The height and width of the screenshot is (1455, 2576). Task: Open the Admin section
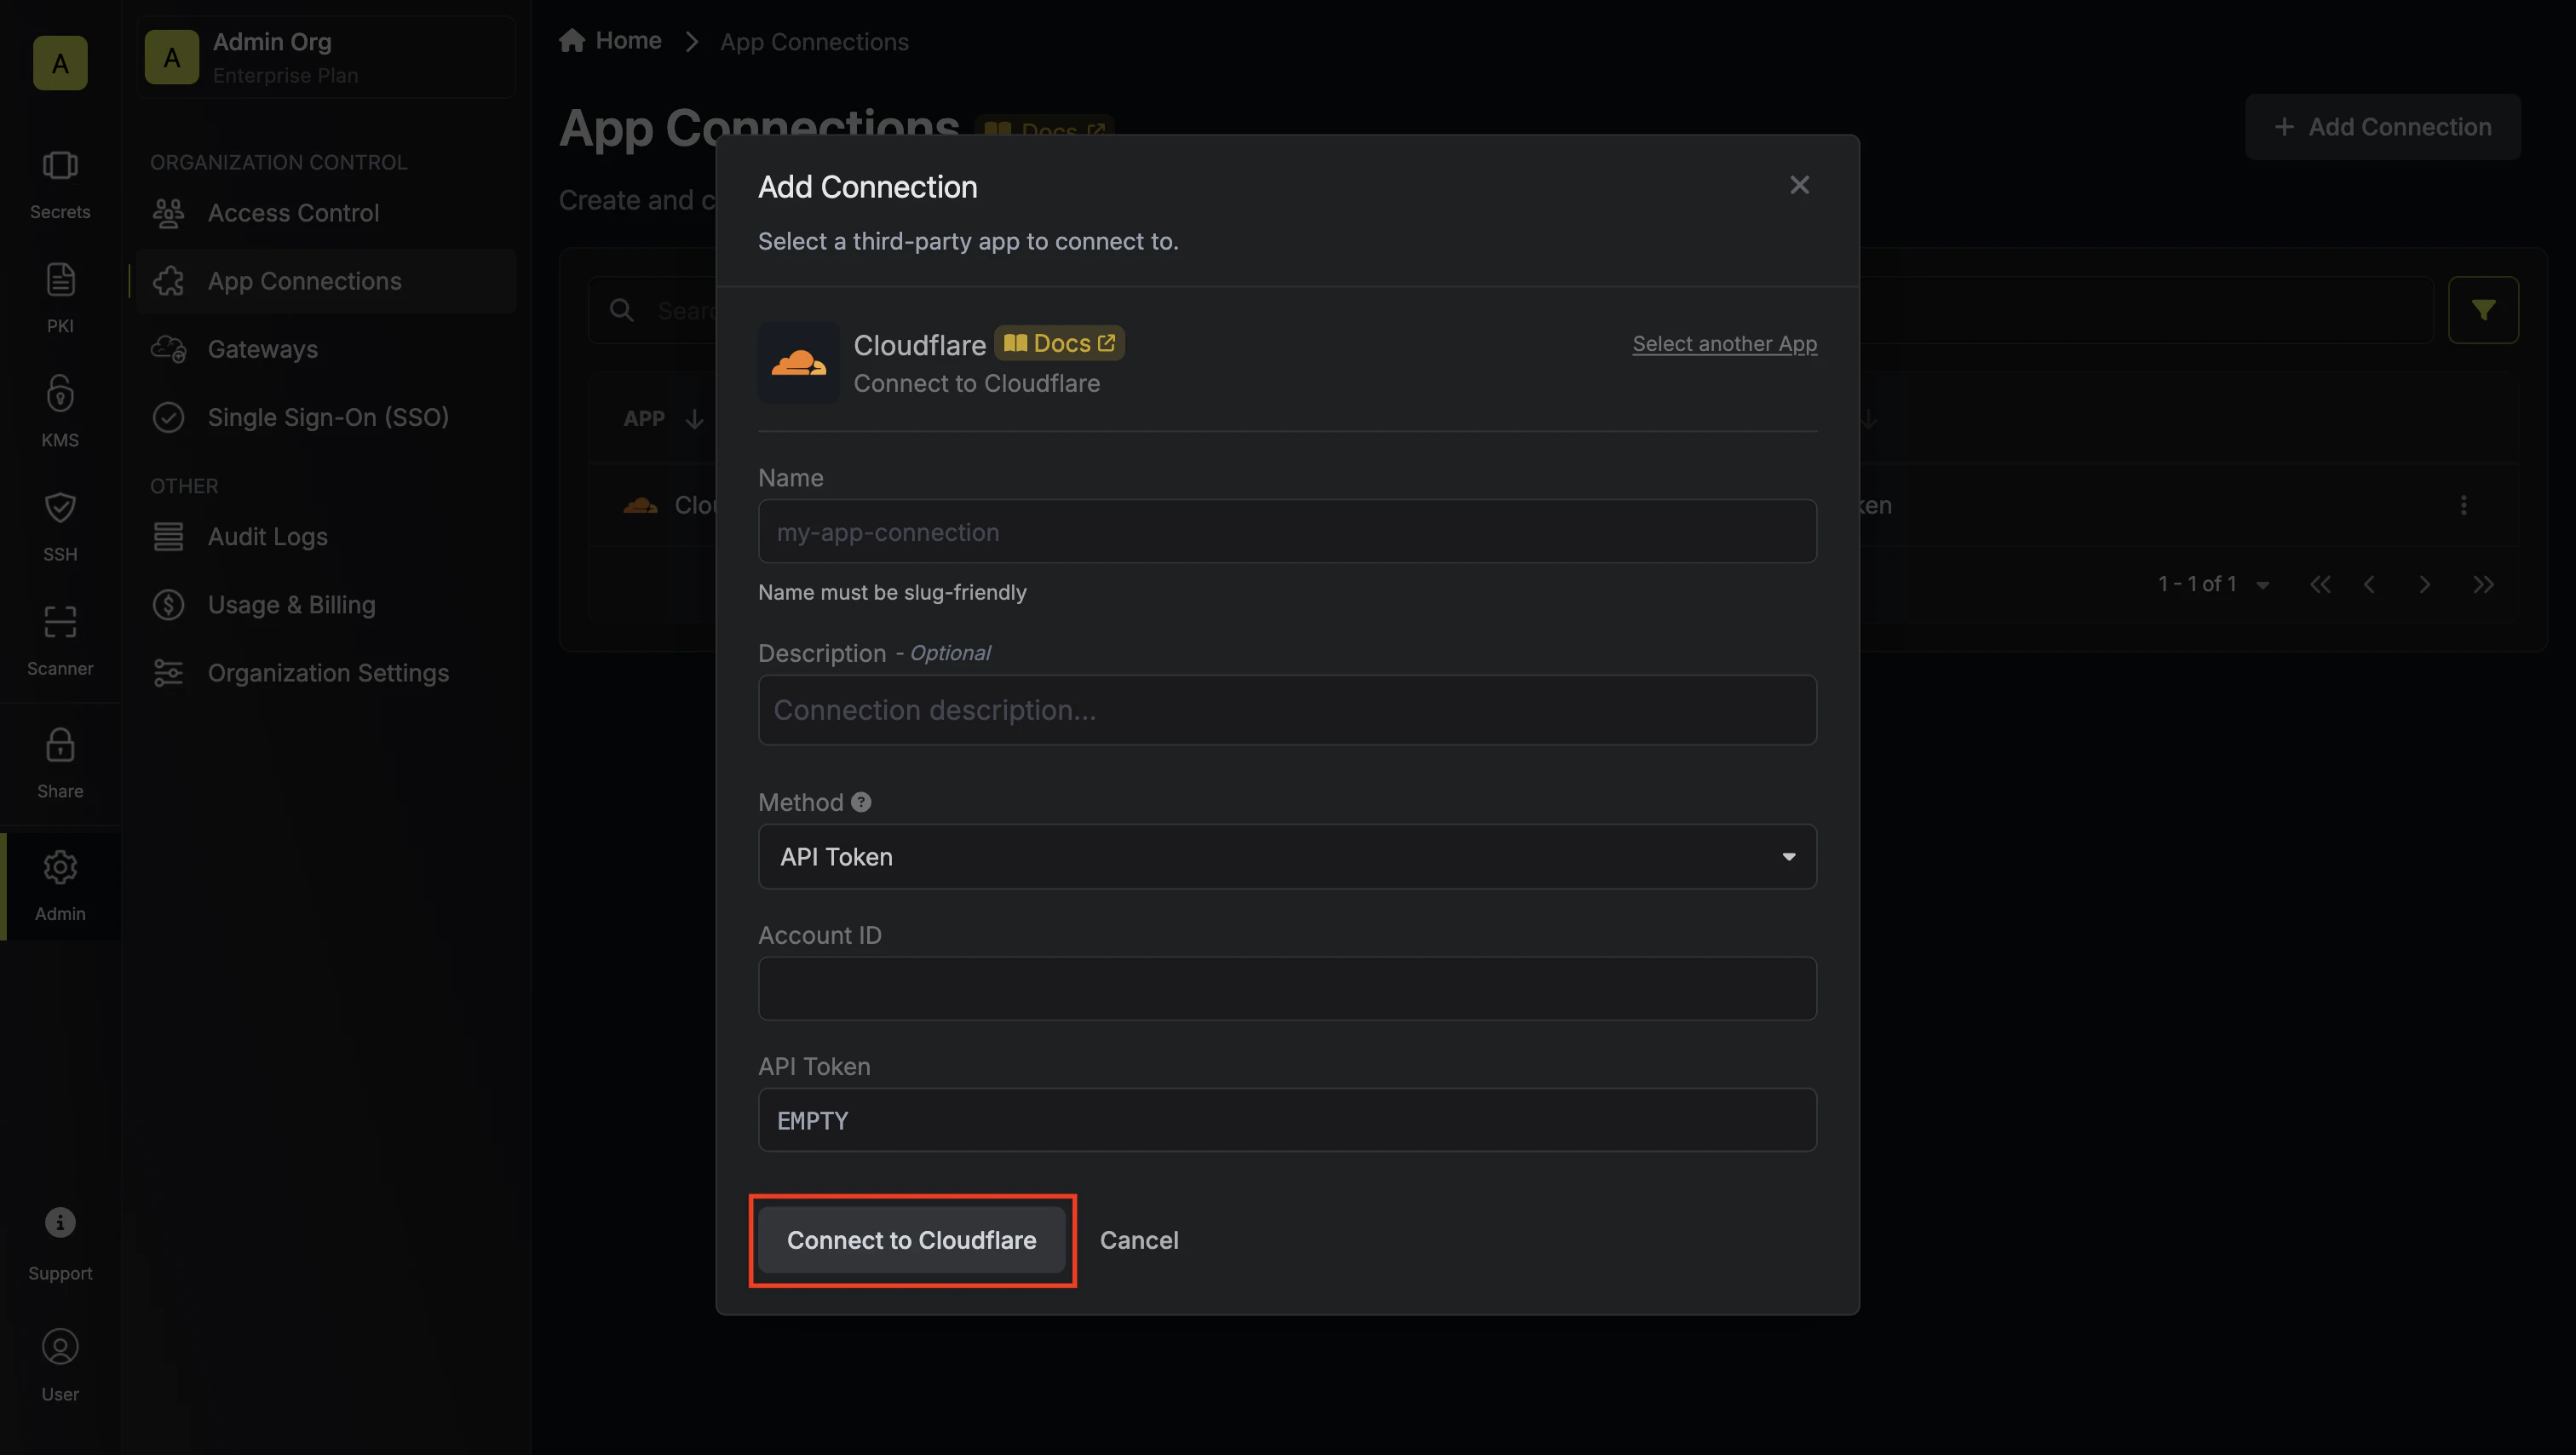[60, 887]
